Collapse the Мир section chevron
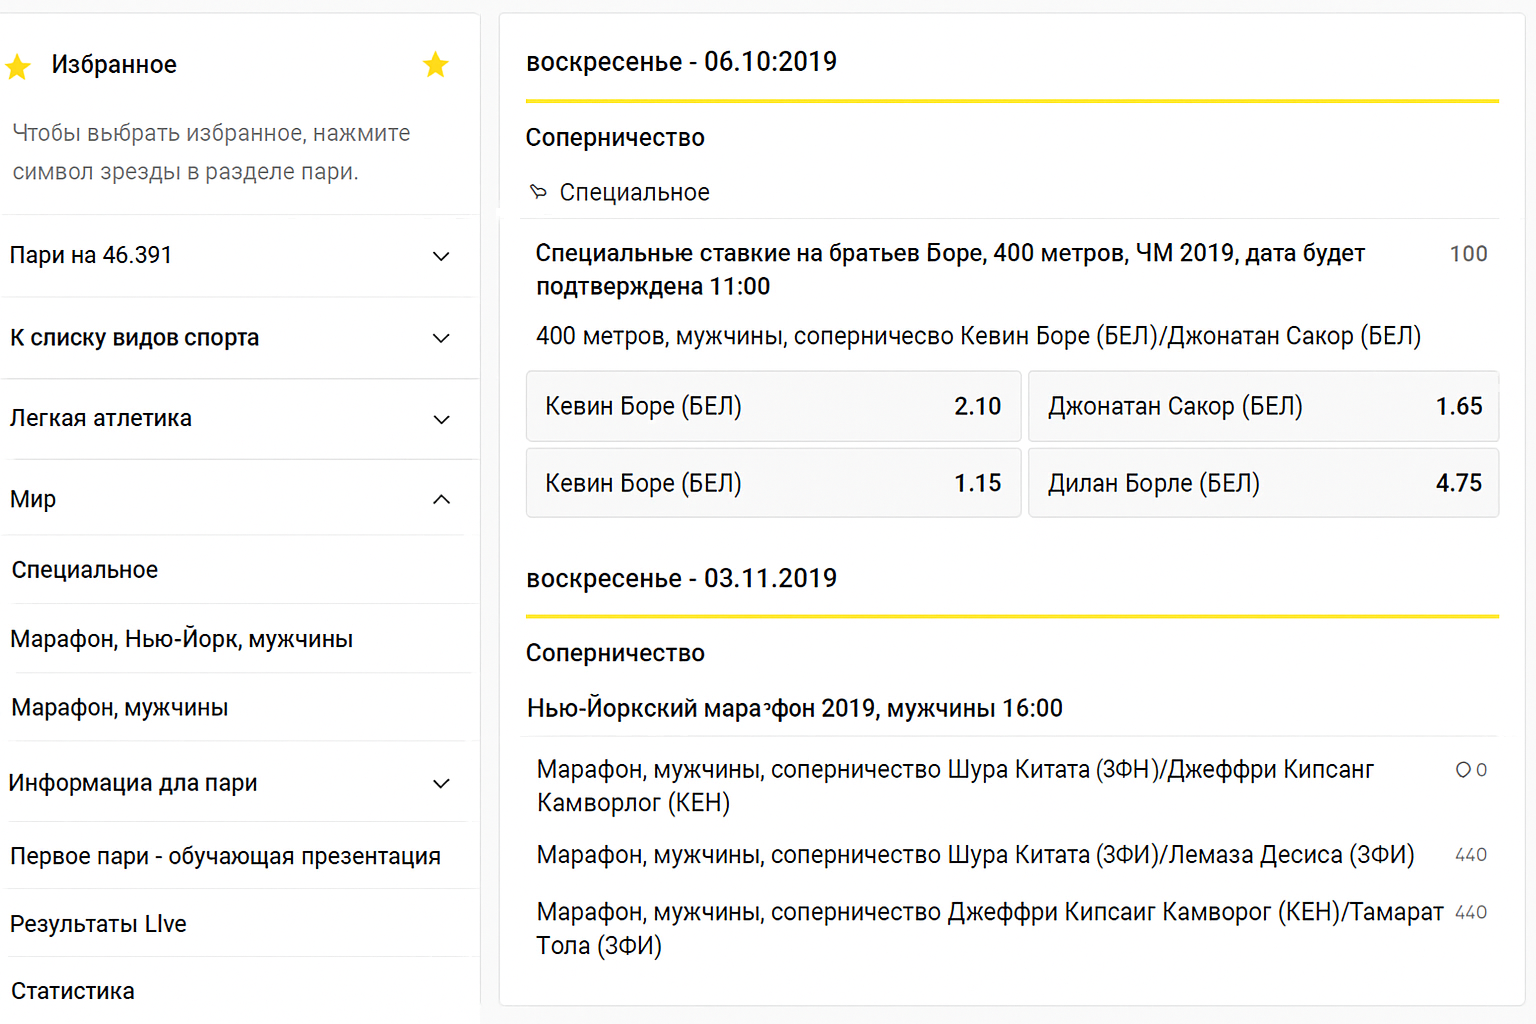1536x1024 pixels. [x=441, y=499]
